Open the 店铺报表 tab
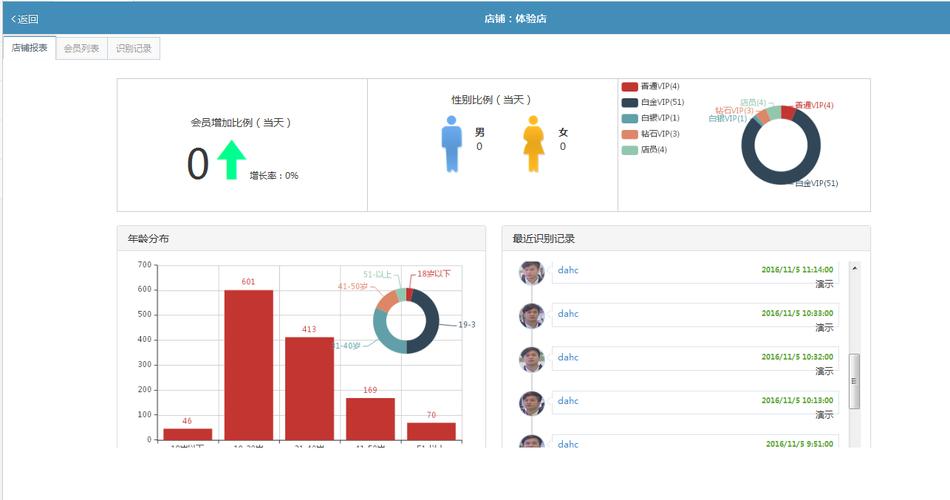The image size is (950, 500). coord(29,48)
